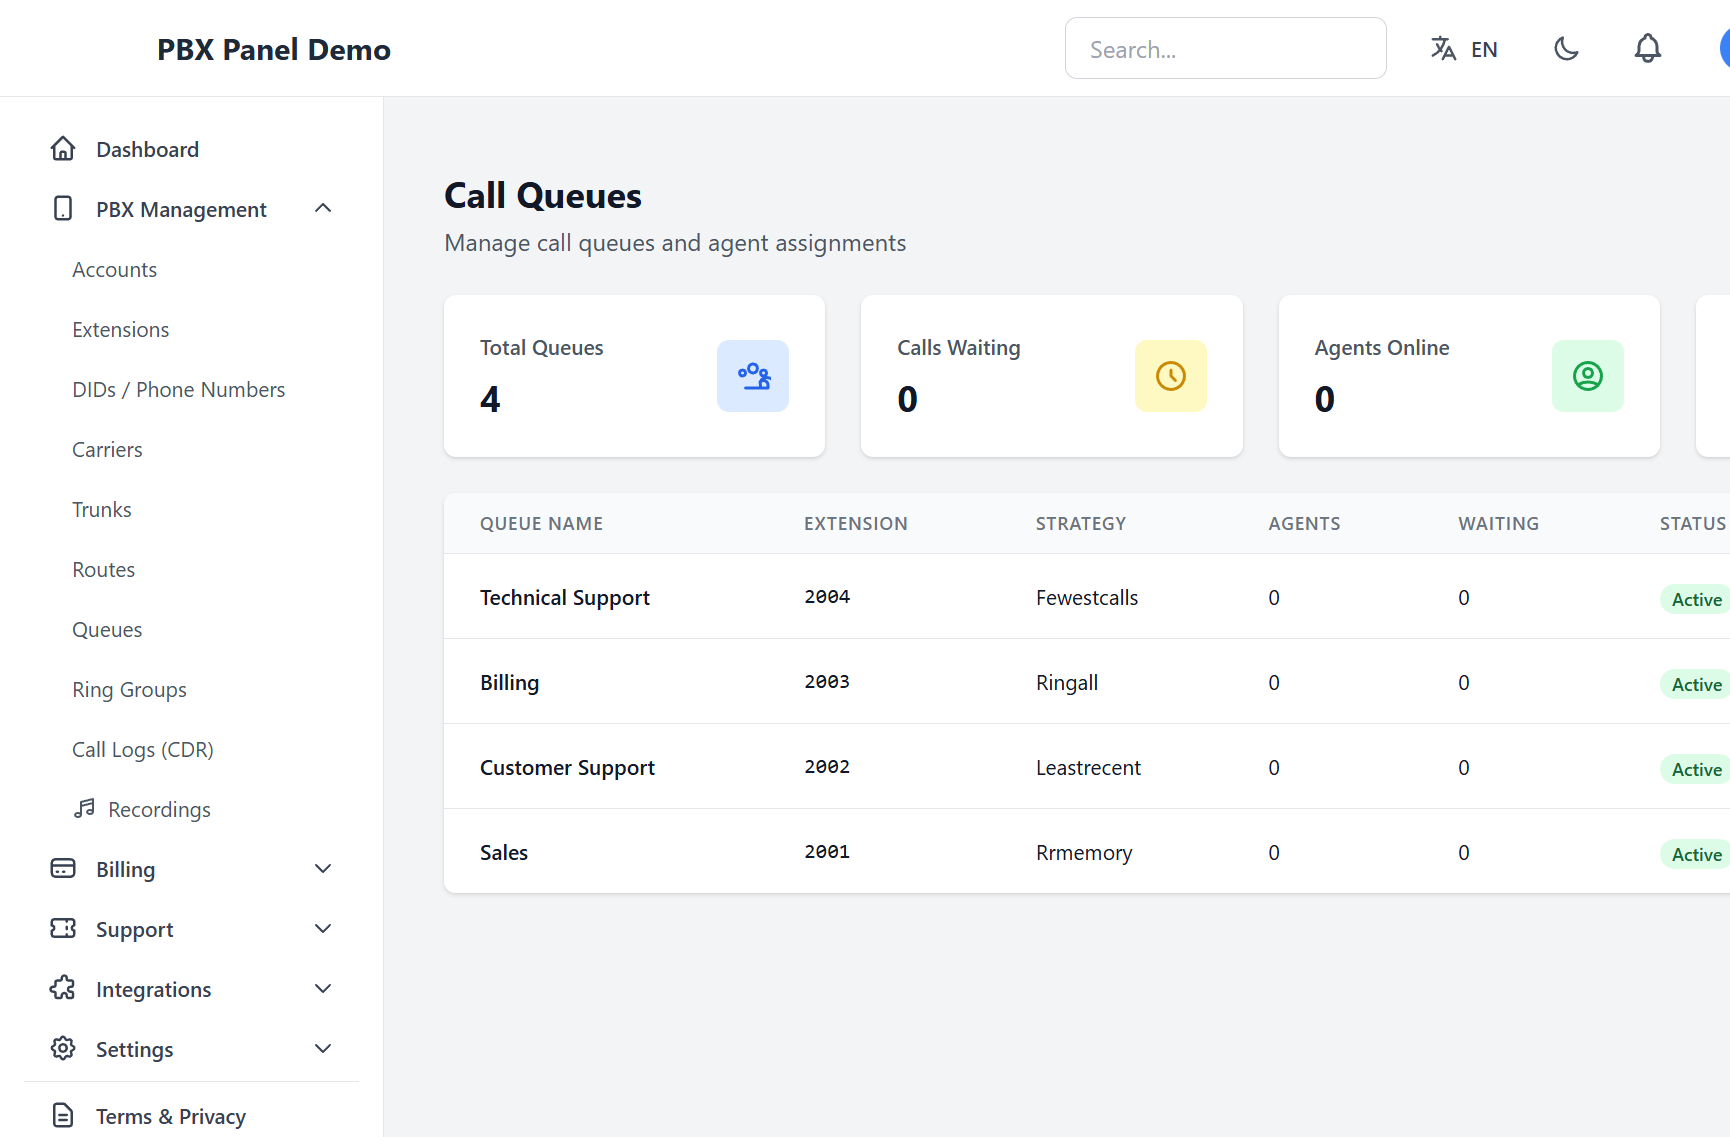Toggle dark mode with the moon icon
The image size is (1730, 1137).
[x=1566, y=48]
